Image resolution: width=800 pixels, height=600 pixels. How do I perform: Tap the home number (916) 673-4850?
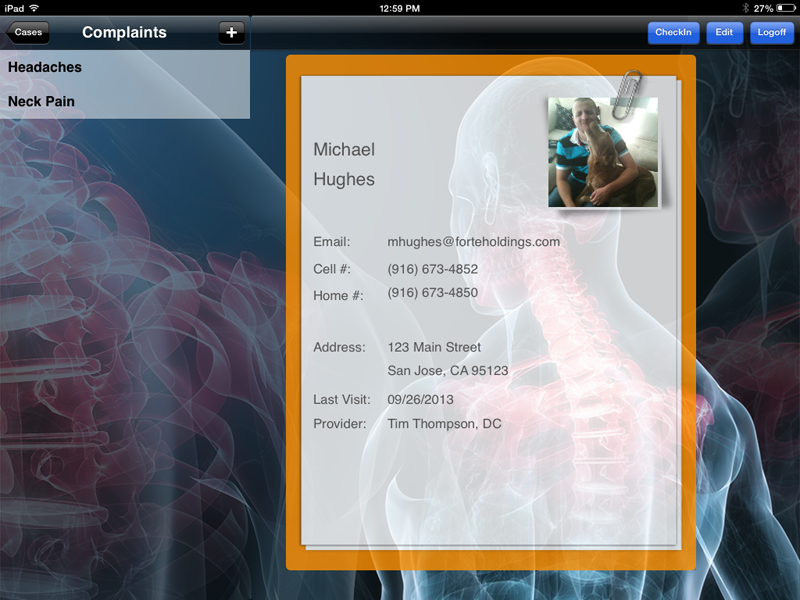(x=433, y=293)
